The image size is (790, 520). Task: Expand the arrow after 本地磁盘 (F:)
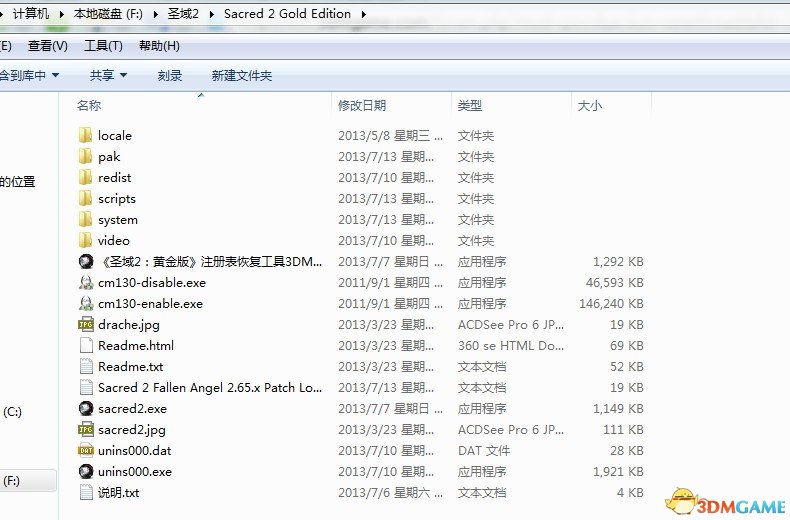click(156, 14)
